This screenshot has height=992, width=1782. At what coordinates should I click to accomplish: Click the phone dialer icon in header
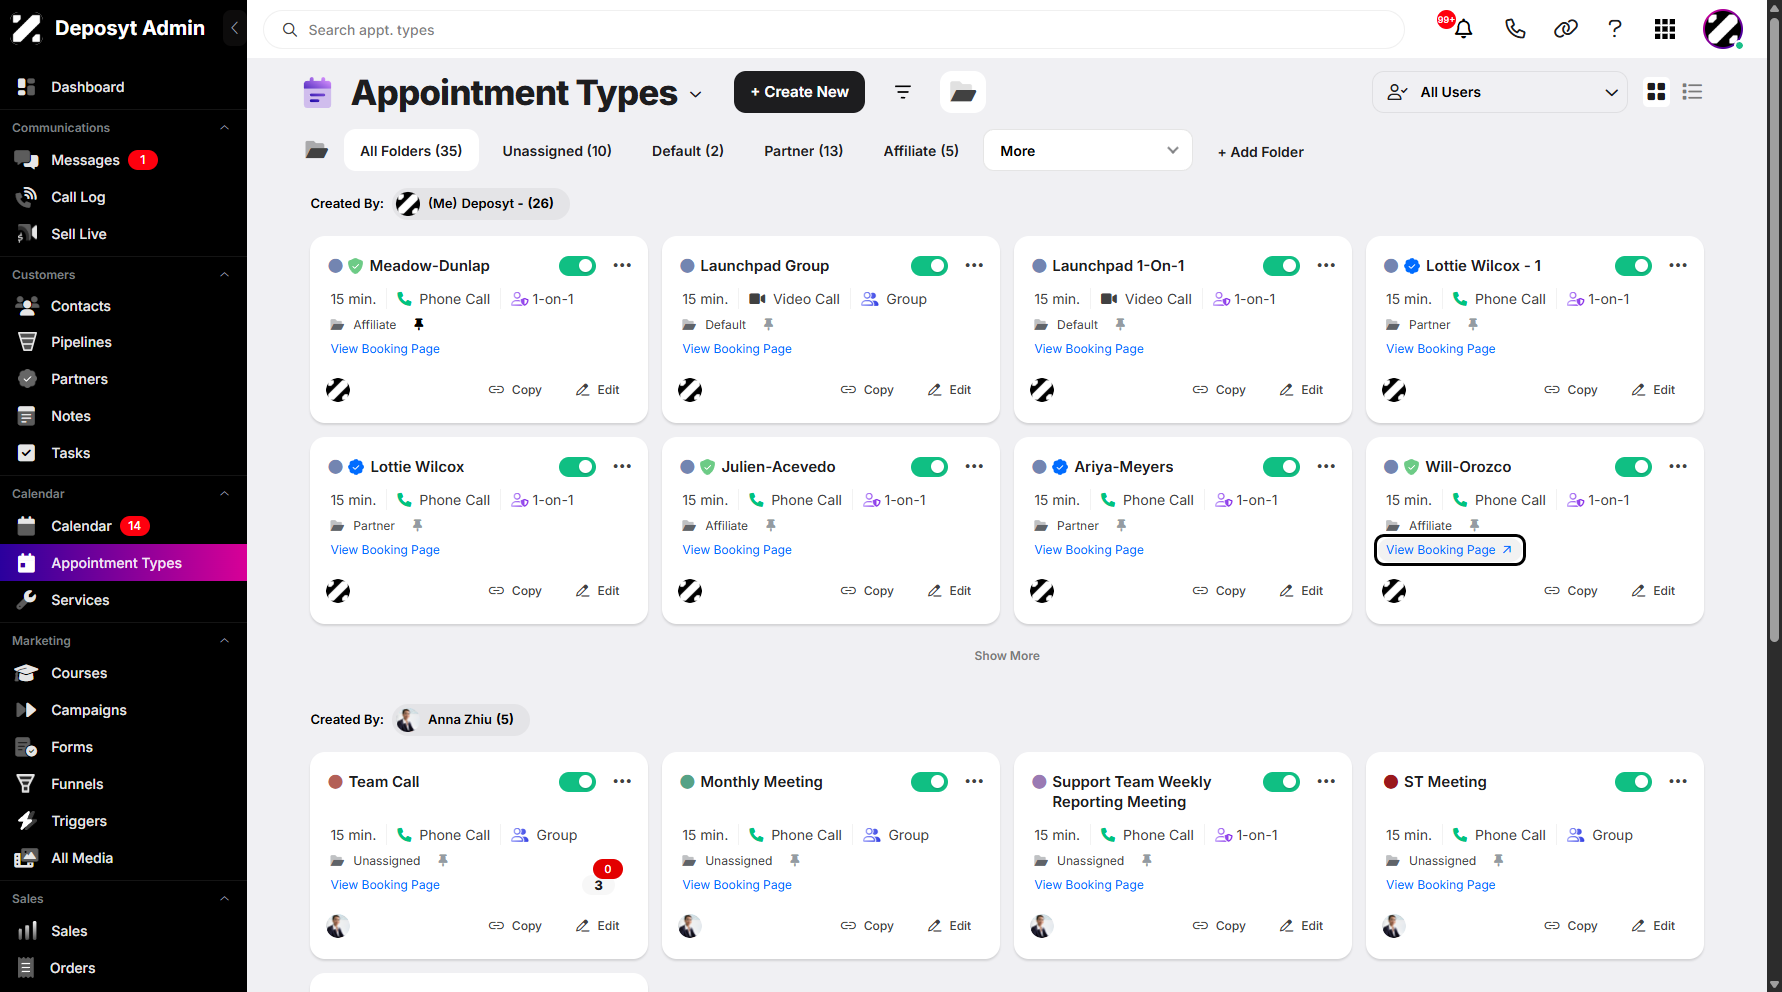(1515, 29)
